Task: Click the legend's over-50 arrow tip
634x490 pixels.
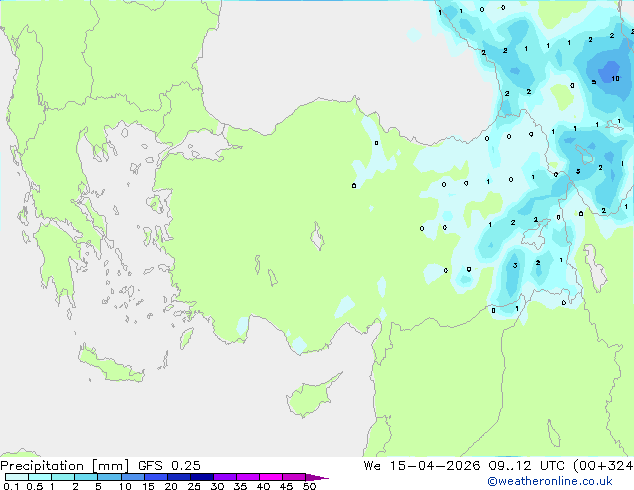Action: point(317,477)
